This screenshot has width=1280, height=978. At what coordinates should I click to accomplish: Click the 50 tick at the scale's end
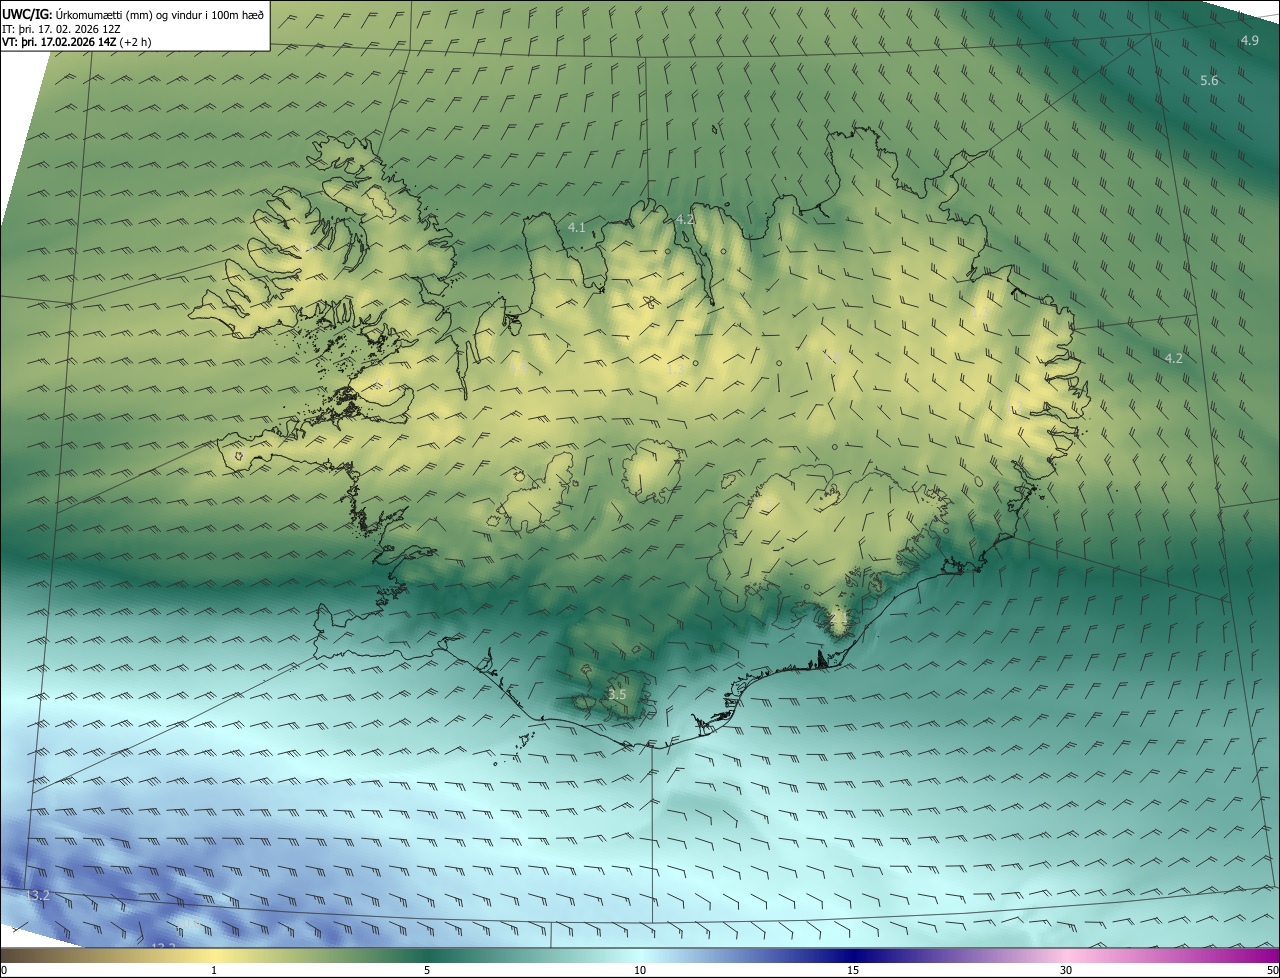pos(1273,970)
